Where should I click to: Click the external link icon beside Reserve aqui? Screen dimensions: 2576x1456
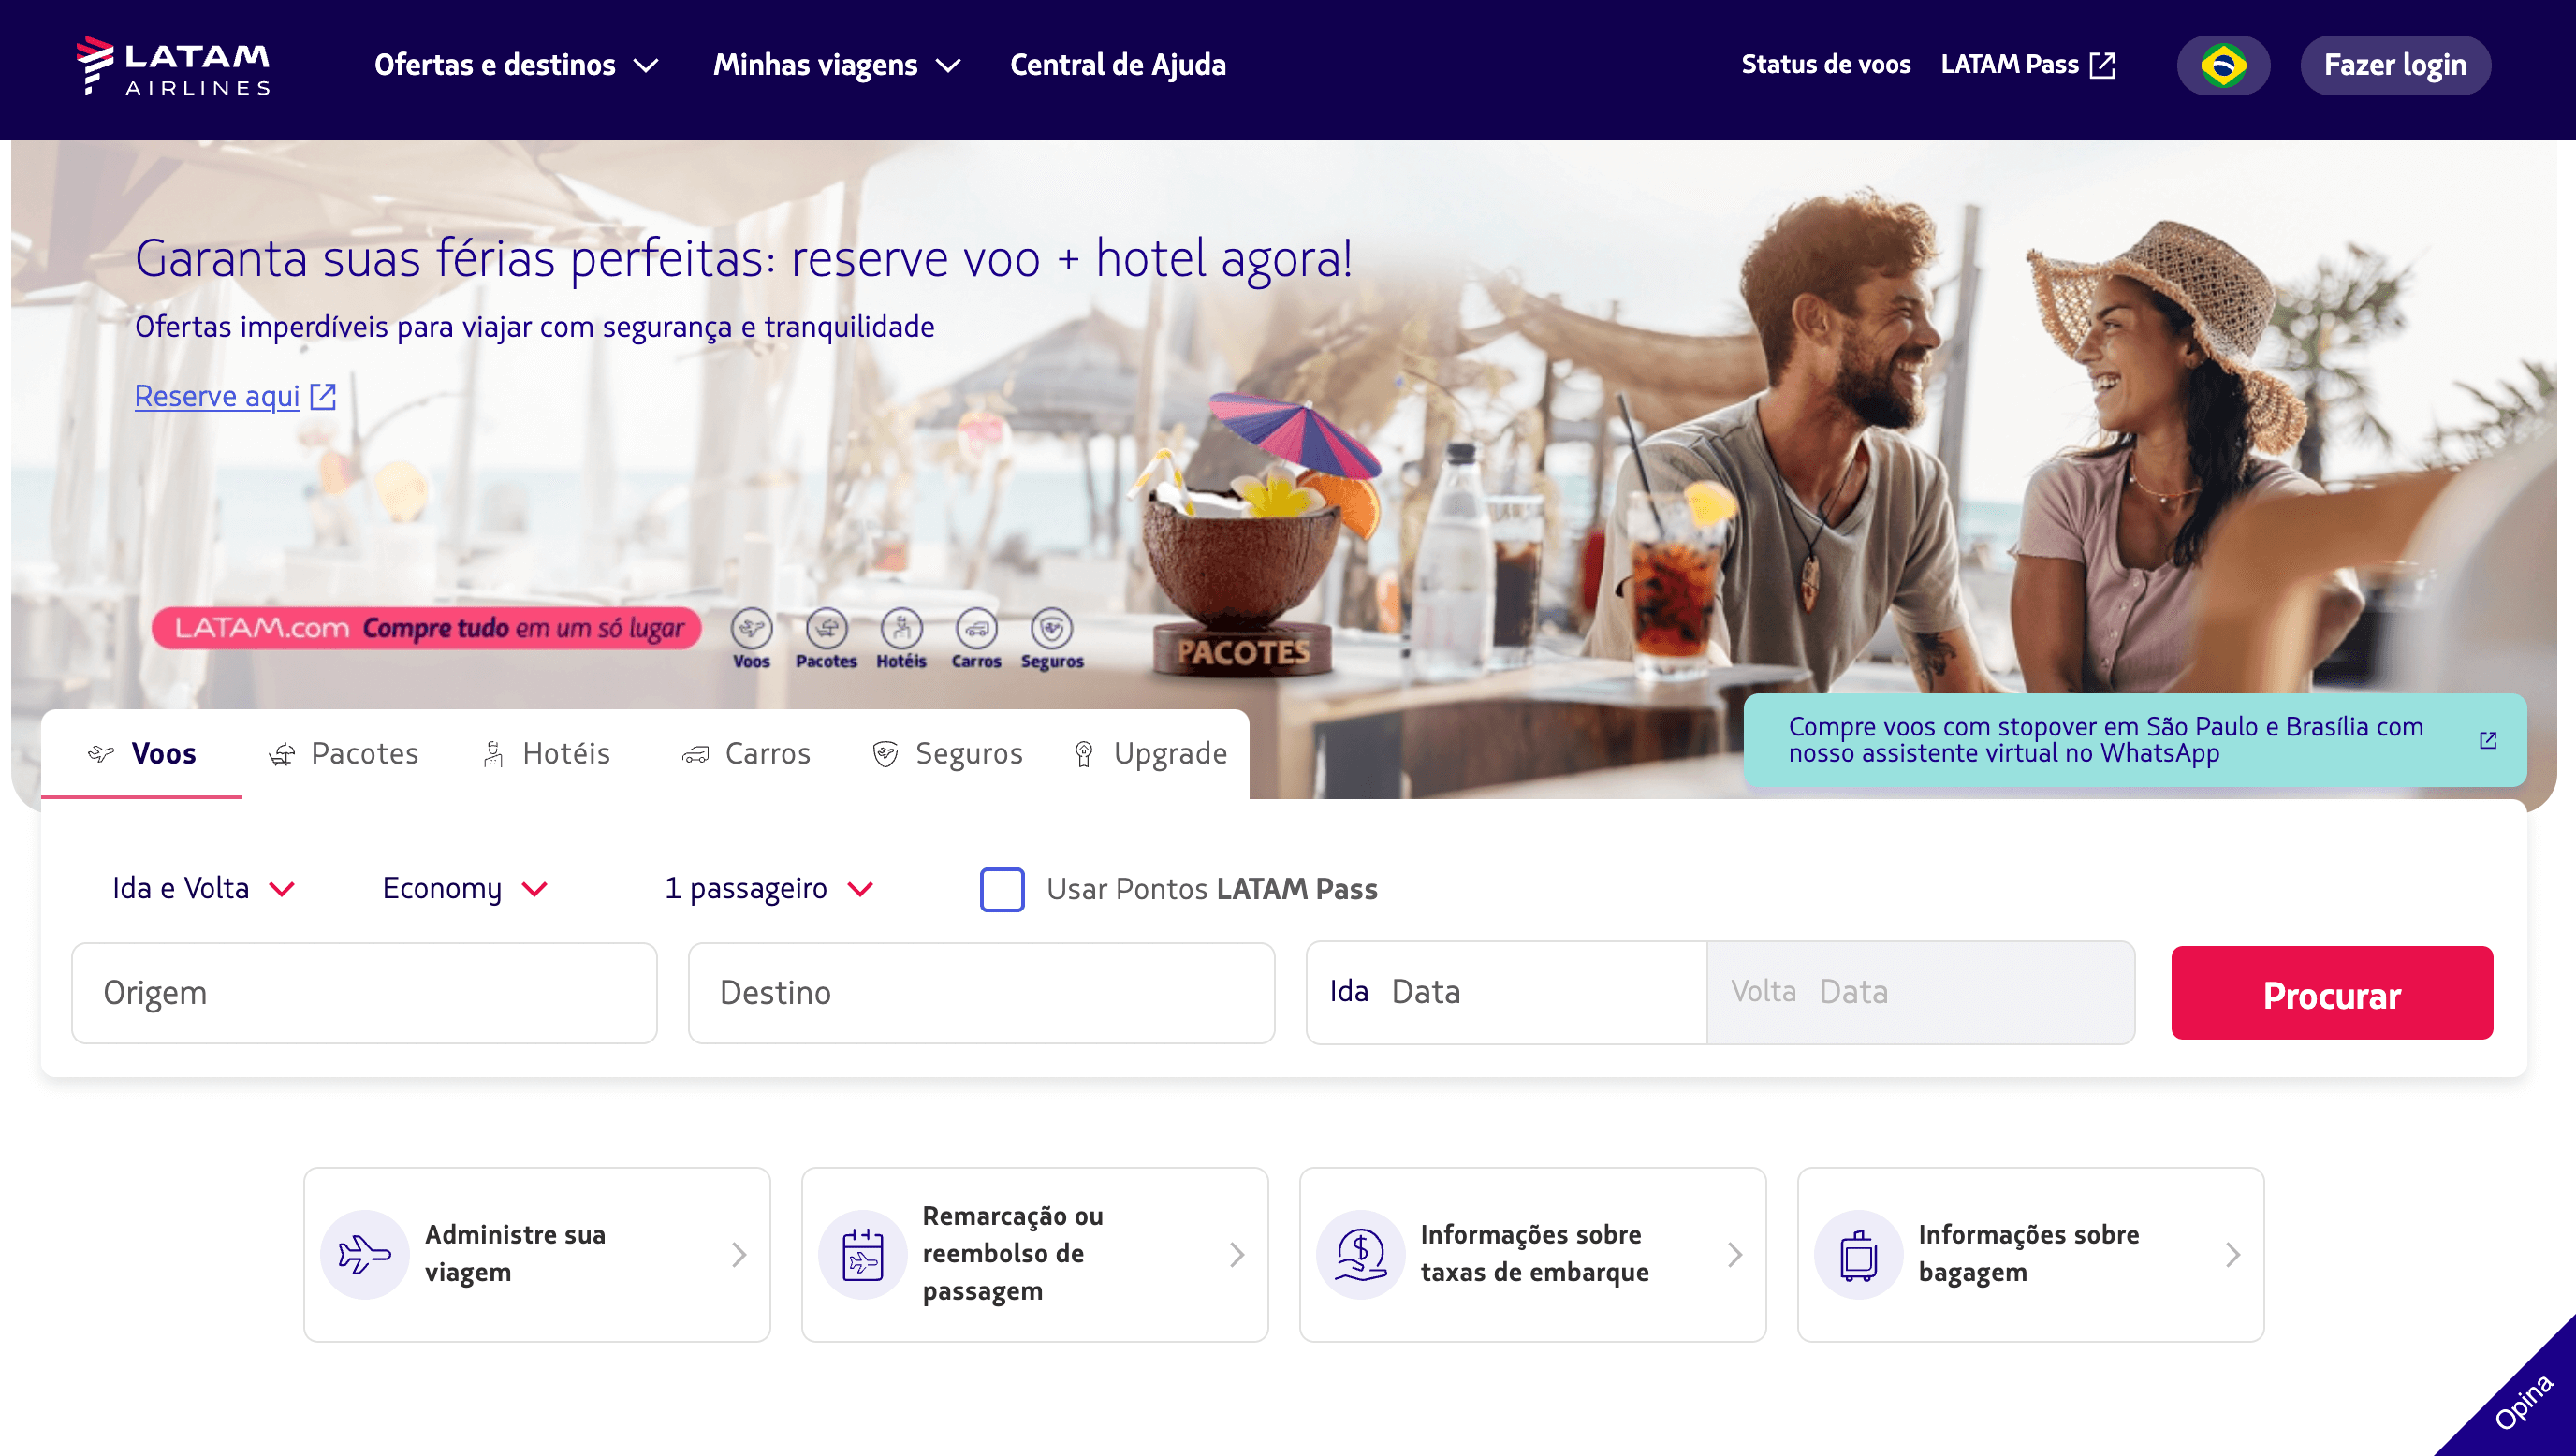(x=323, y=397)
